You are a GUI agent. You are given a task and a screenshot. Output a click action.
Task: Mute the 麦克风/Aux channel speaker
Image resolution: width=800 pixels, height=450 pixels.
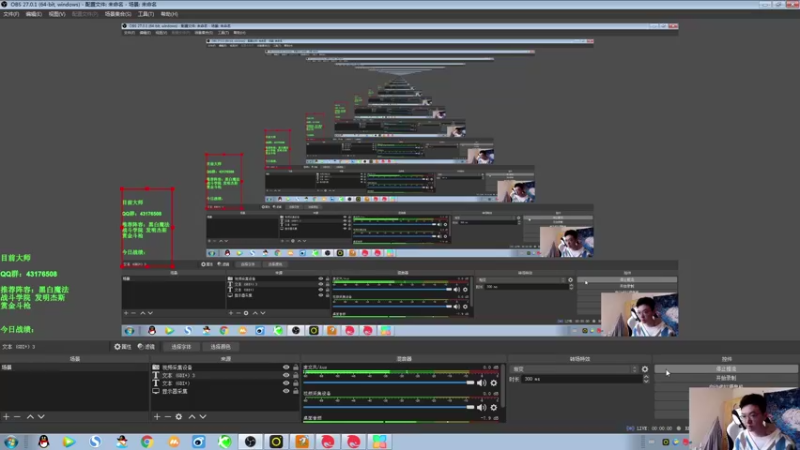click(x=482, y=383)
